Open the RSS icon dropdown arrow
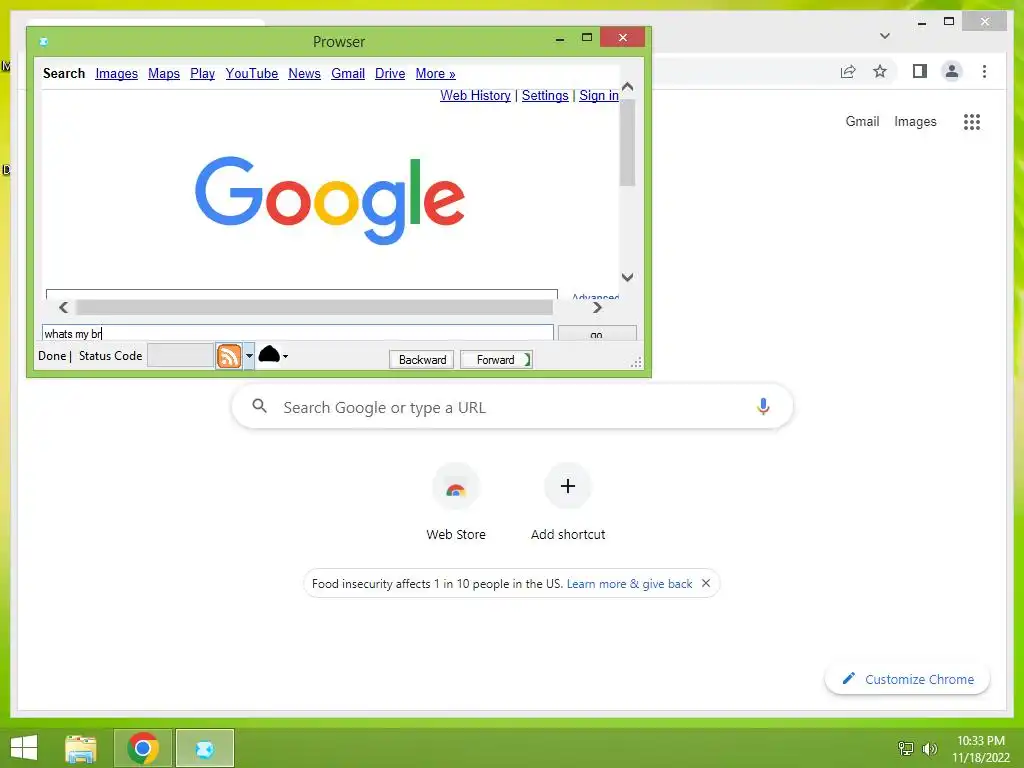This screenshot has height=768, width=1024. click(x=249, y=356)
